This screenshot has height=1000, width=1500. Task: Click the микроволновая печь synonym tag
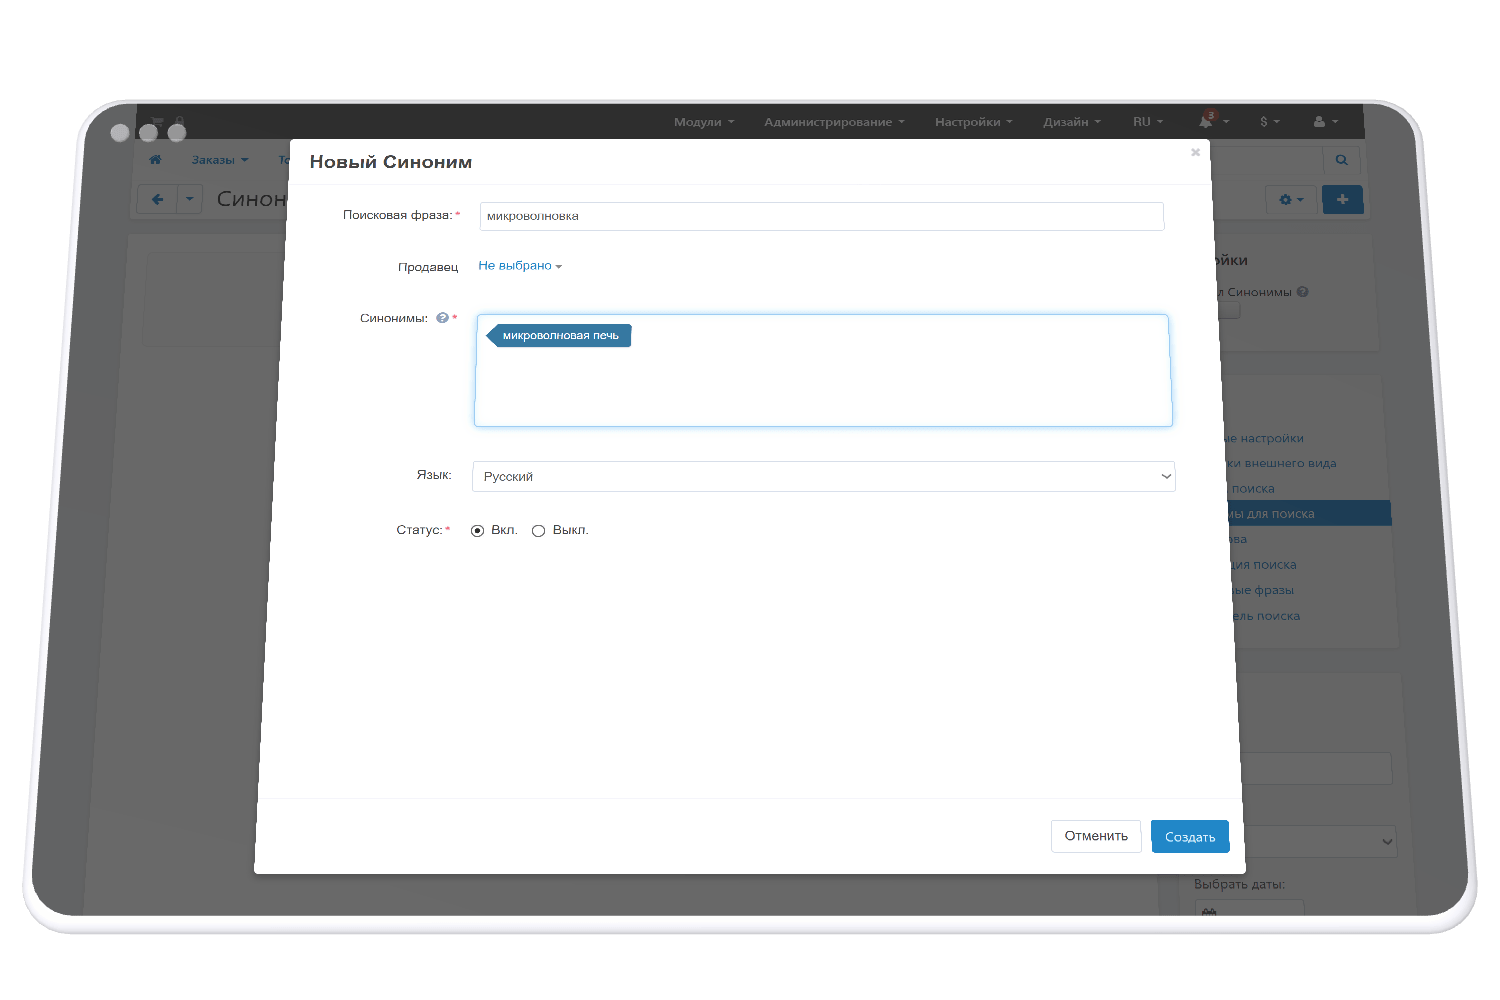pos(559,336)
